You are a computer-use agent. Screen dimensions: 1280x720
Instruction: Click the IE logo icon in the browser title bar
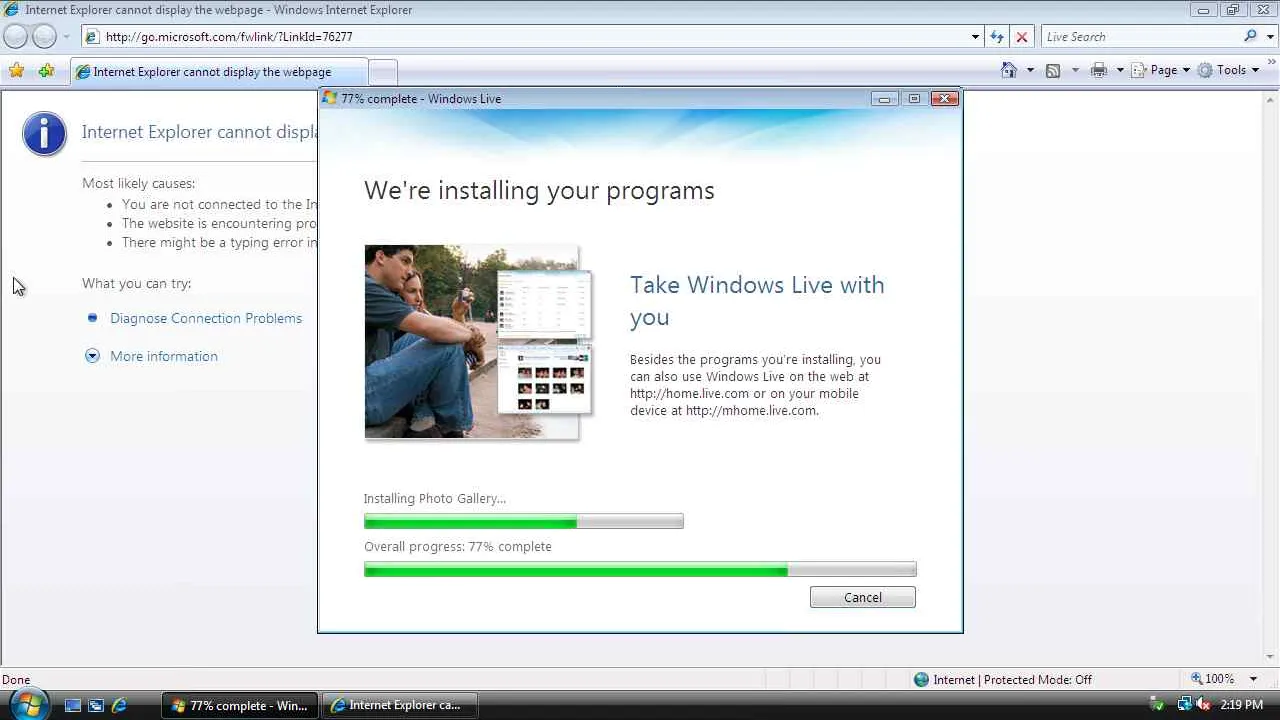coord(12,10)
